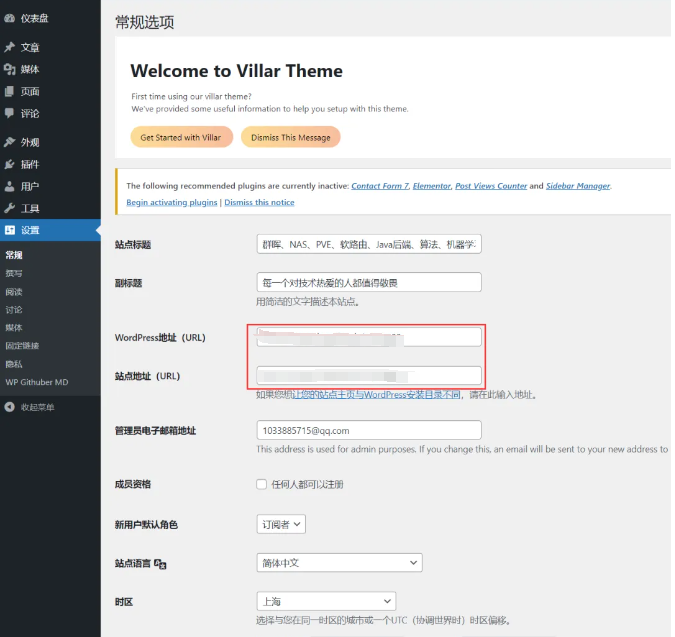Open Sidebar Manager link
The height and width of the screenshot is (637, 675).
[x=578, y=186]
